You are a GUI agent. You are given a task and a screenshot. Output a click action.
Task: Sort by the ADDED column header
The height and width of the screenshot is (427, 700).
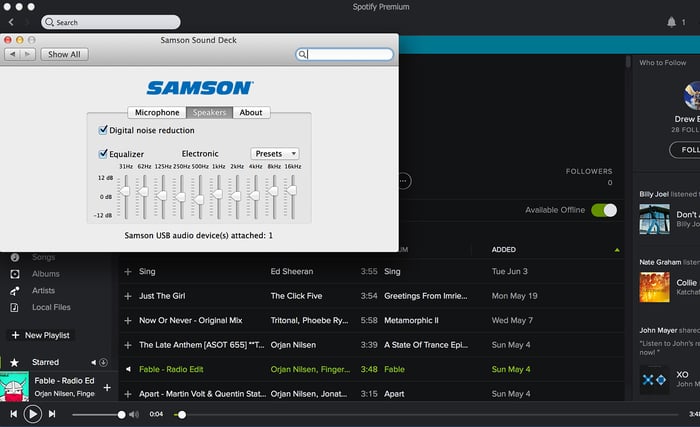tap(504, 250)
